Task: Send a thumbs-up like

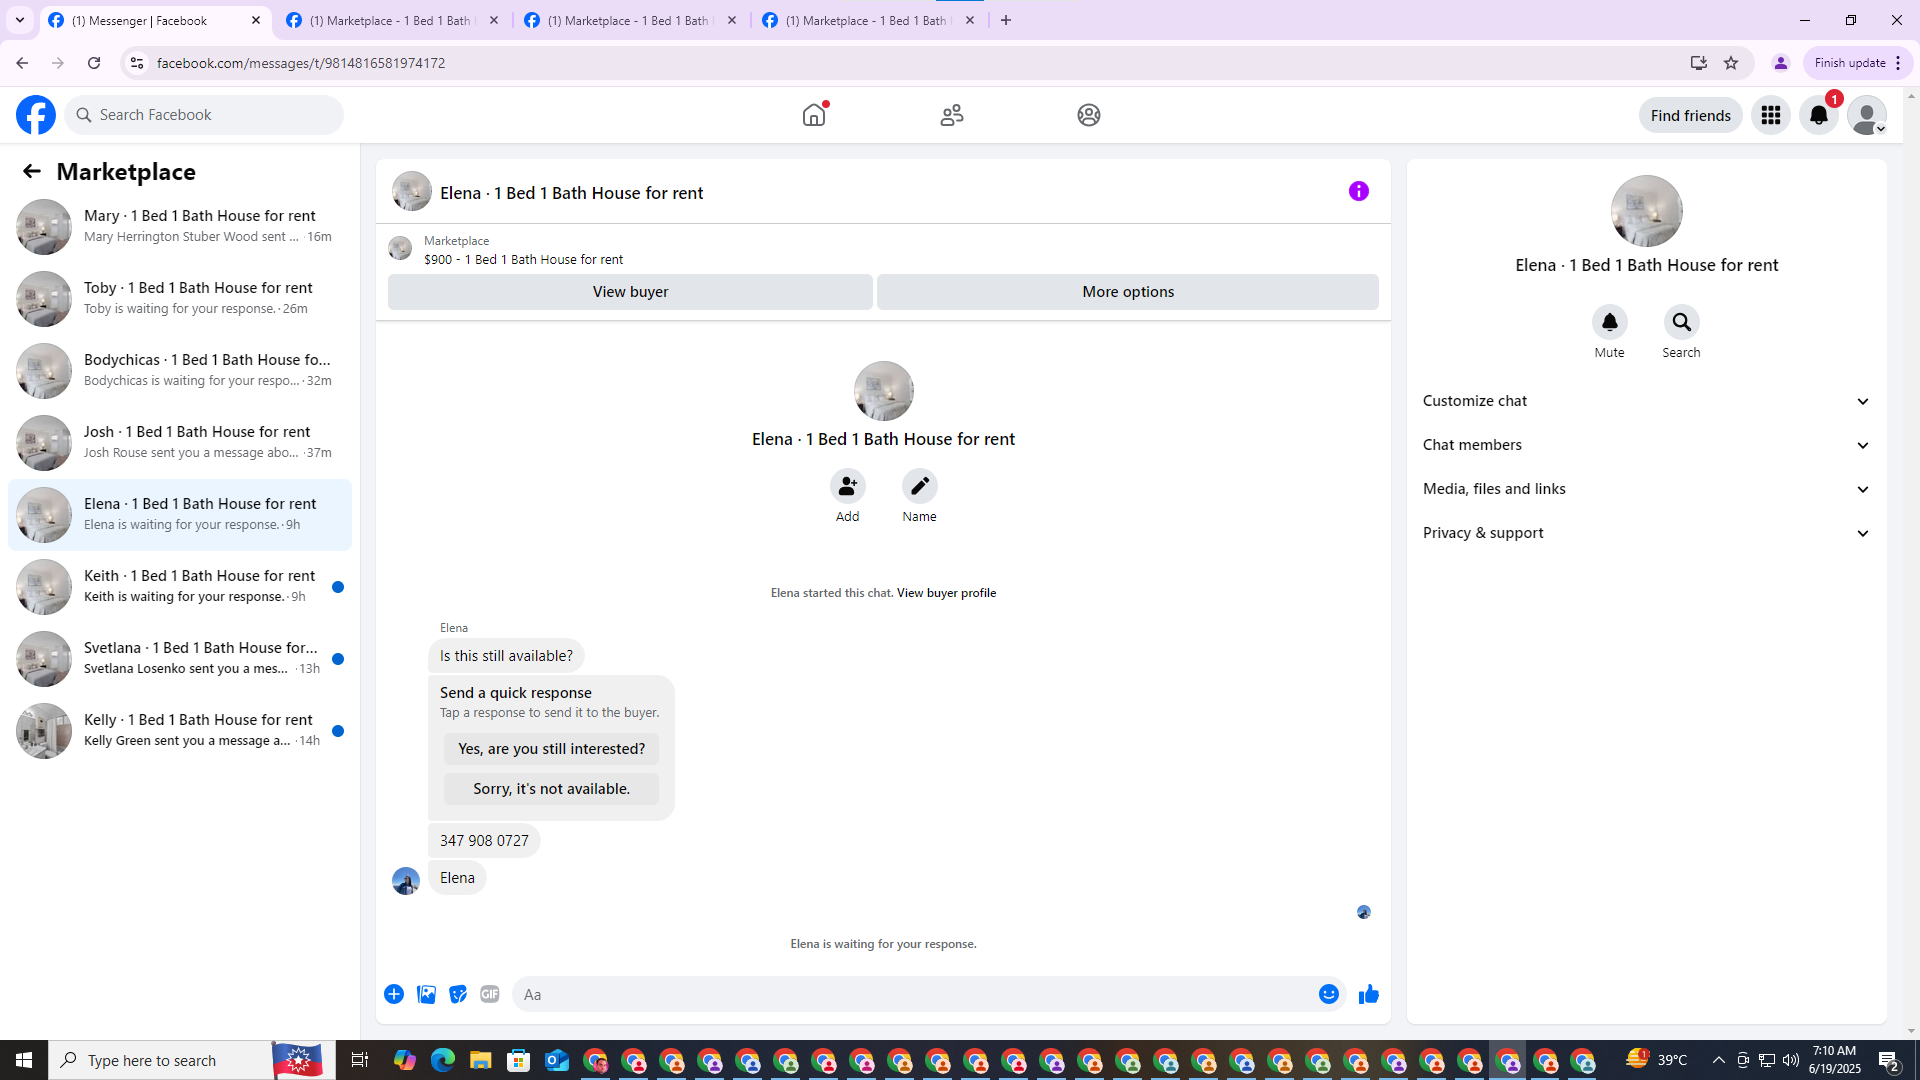Action: click(x=1369, y=994)
